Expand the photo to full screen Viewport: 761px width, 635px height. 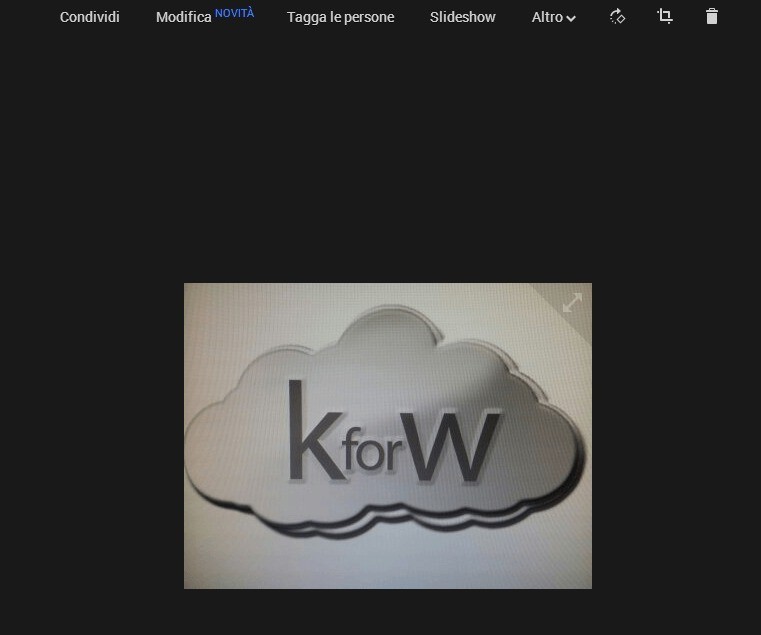tap(572, 303)
